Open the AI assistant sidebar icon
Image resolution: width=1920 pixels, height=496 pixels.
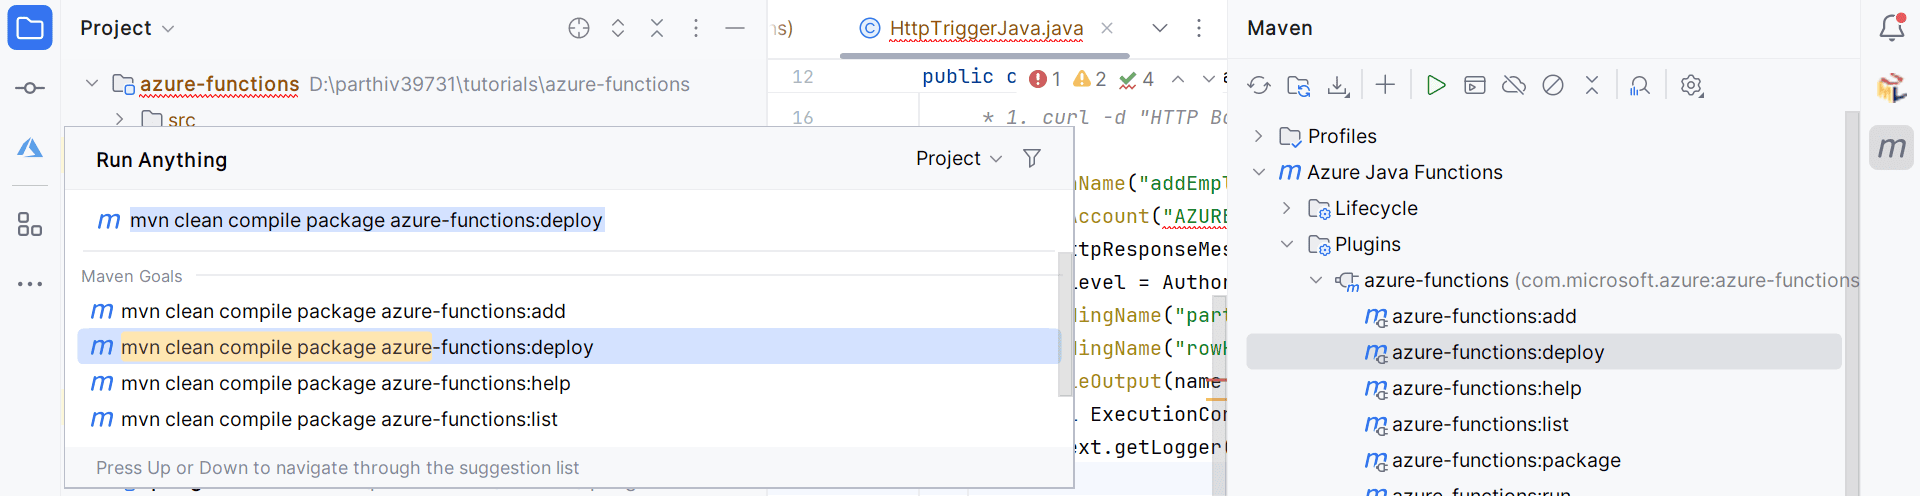(1892, 88)
